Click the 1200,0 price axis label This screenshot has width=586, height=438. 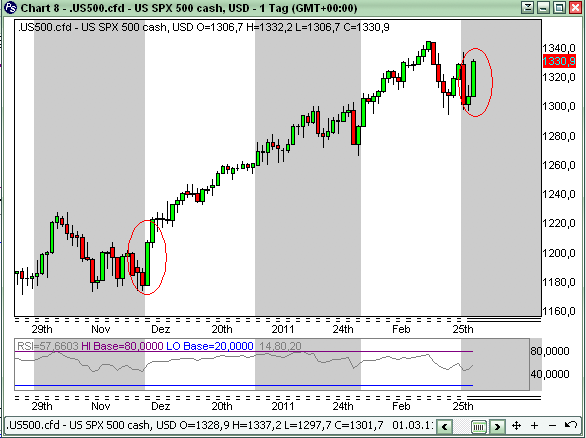[559, 253]
